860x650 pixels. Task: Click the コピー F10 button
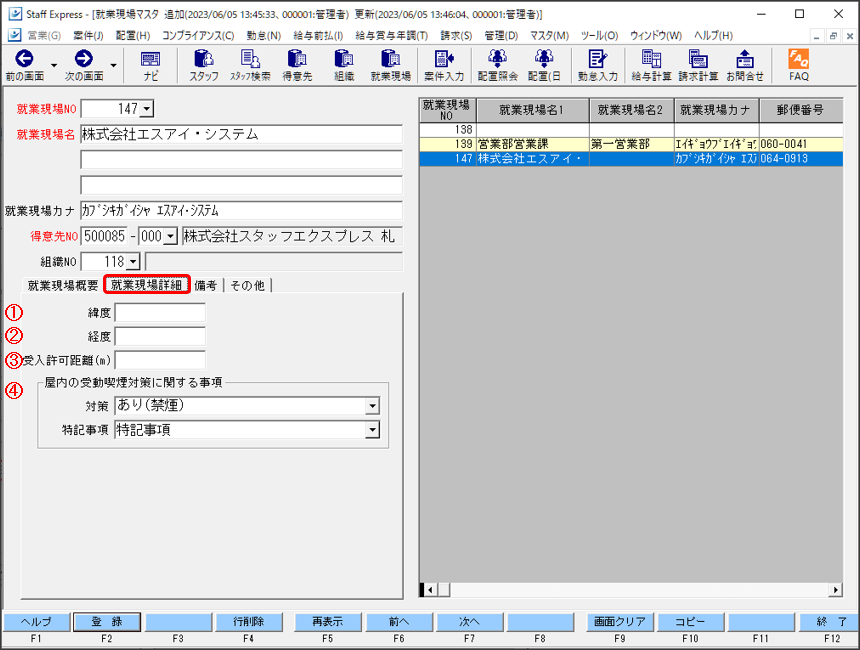coord(690,622)
